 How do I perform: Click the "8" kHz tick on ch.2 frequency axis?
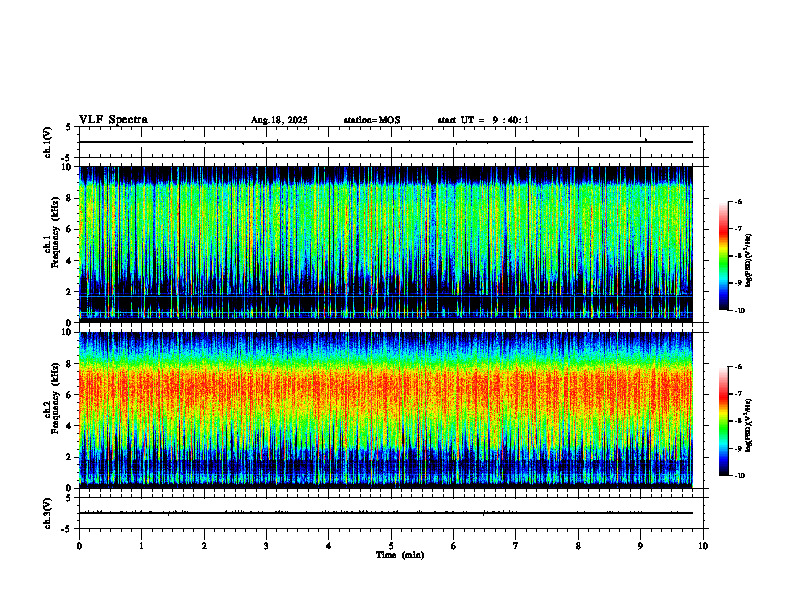click(x=70, y=364)
